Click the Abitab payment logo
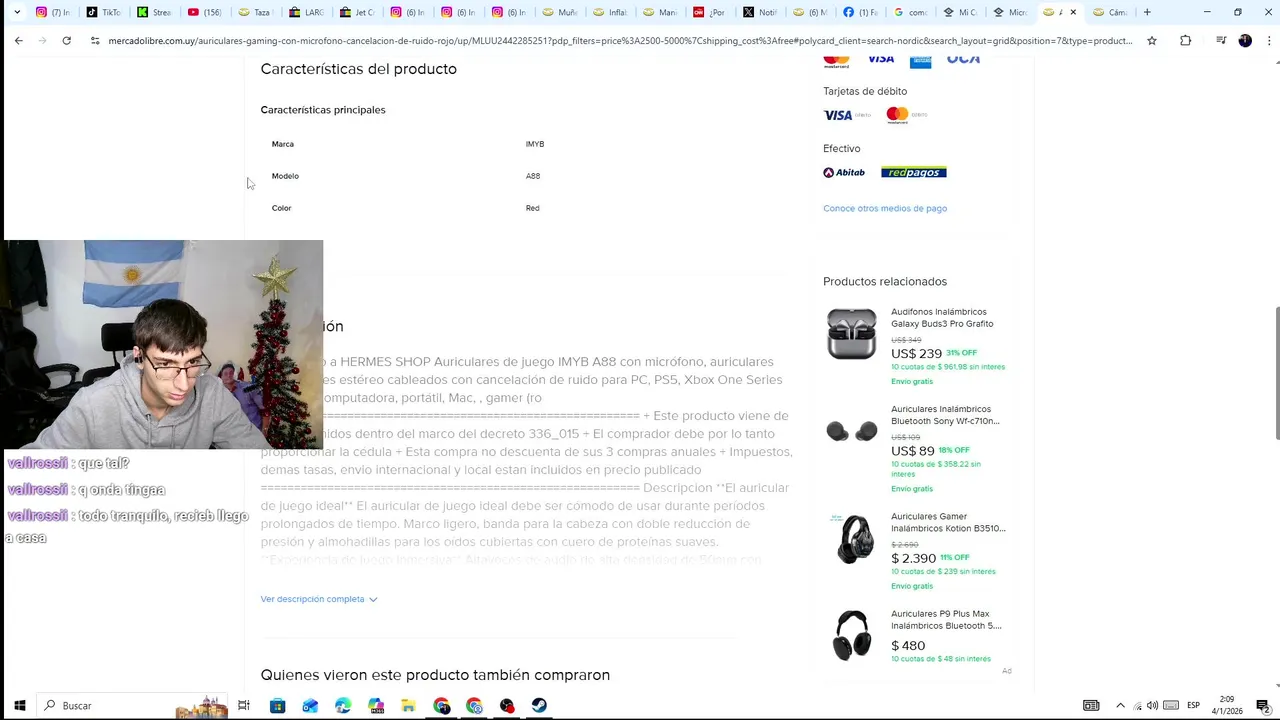Viewport: 1280px width, 720px height. click(x=844, y=172)
